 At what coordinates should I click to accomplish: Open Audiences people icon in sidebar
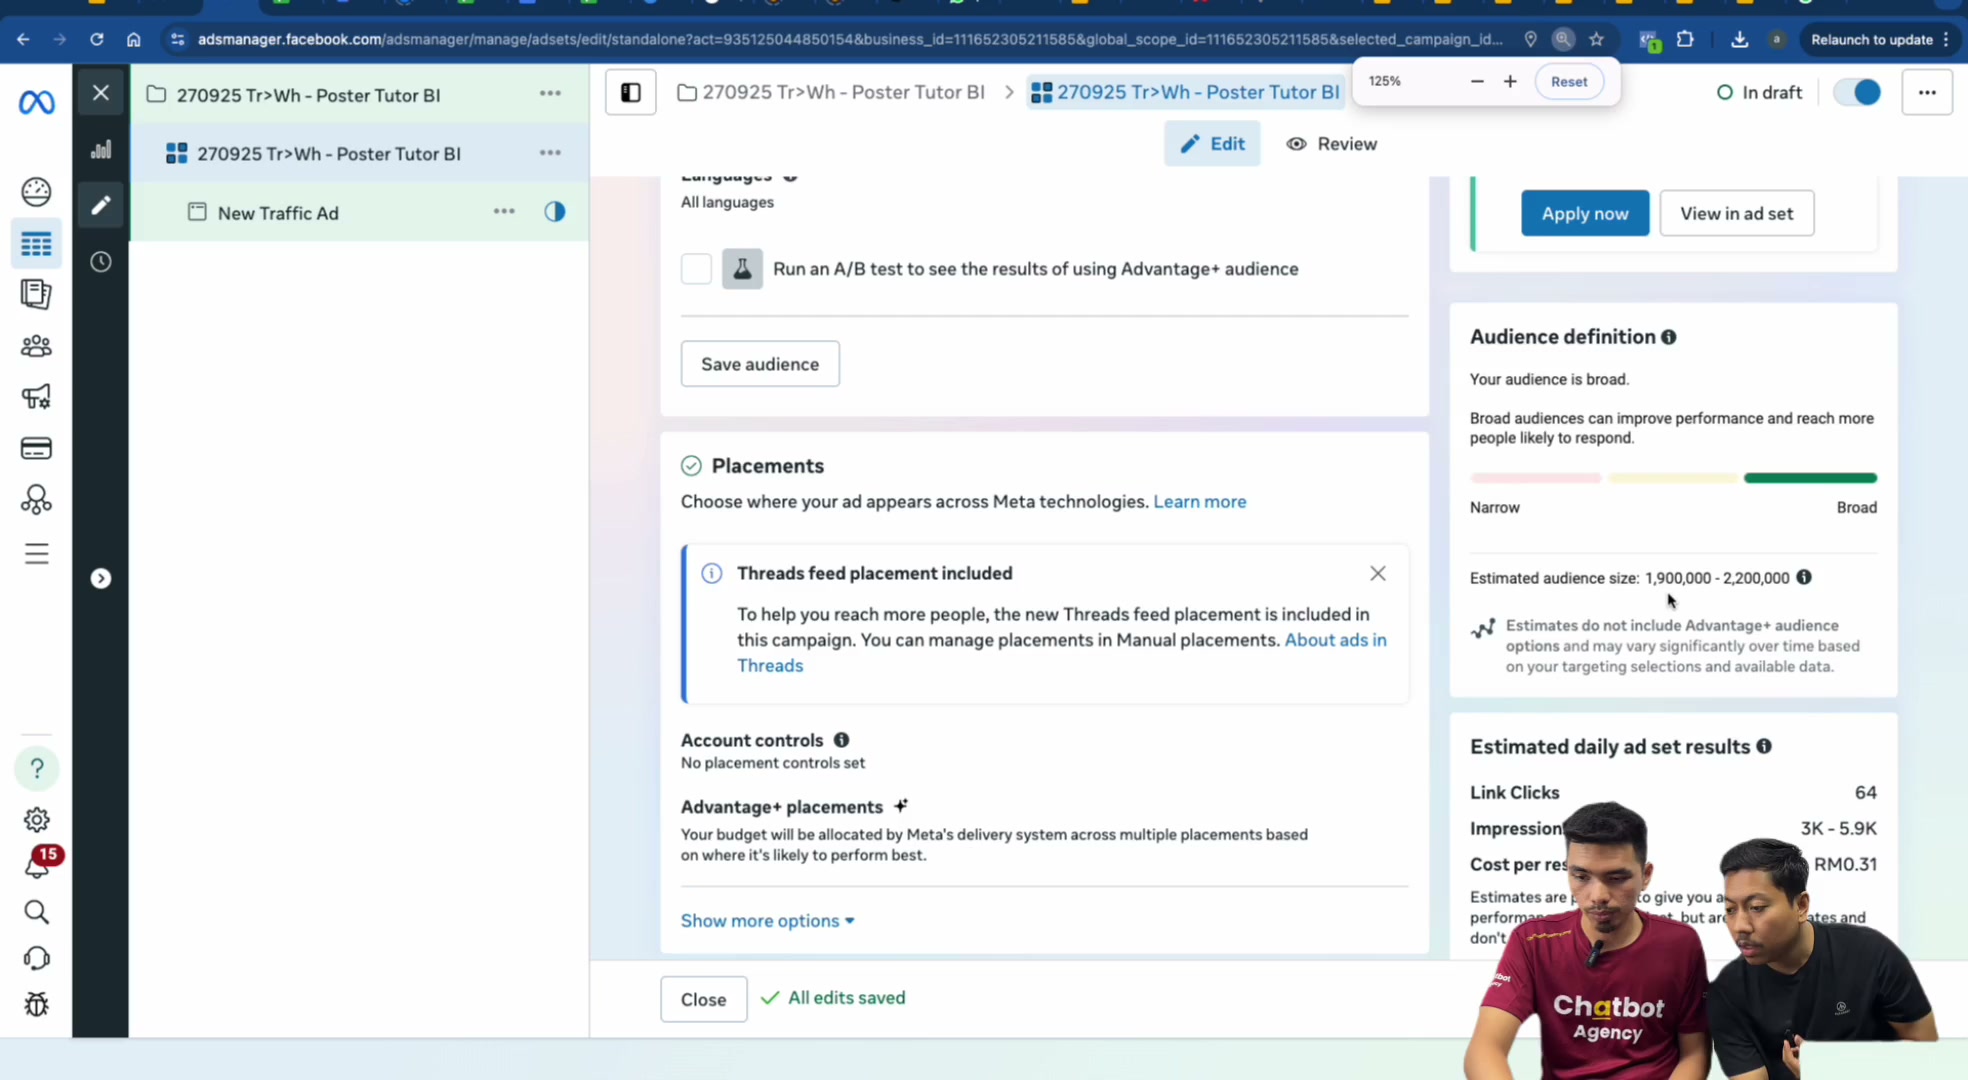[x=36, y=346]
